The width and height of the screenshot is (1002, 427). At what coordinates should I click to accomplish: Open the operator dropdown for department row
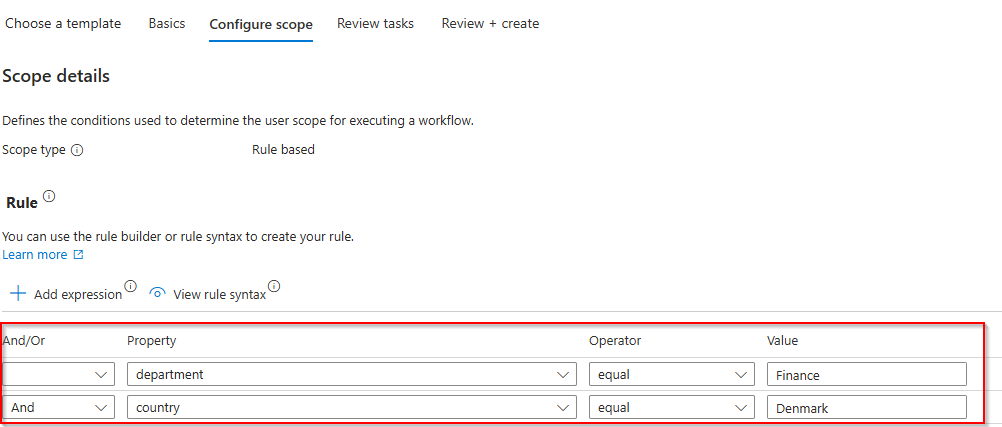pyautogui.click(x=671, y=374)
